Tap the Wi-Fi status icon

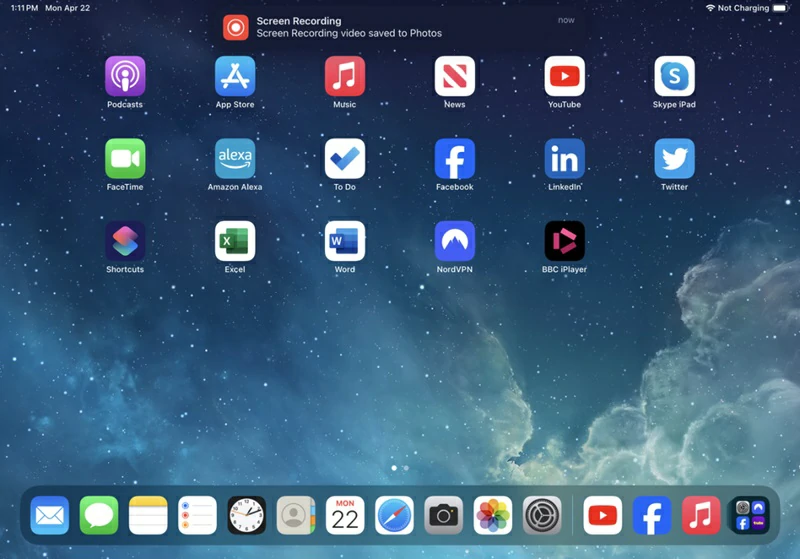[x=710, y=8]
